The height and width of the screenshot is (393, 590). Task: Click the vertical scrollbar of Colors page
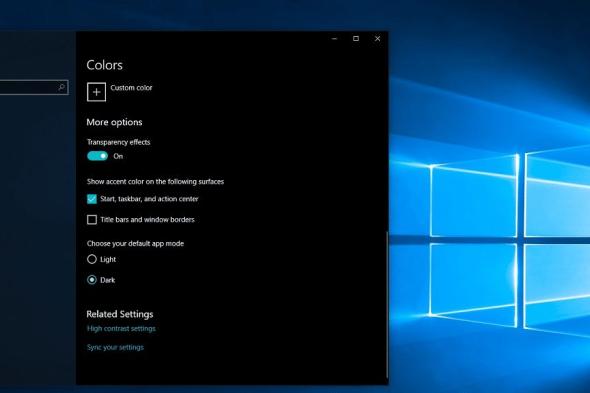click(x=387, y=305)
